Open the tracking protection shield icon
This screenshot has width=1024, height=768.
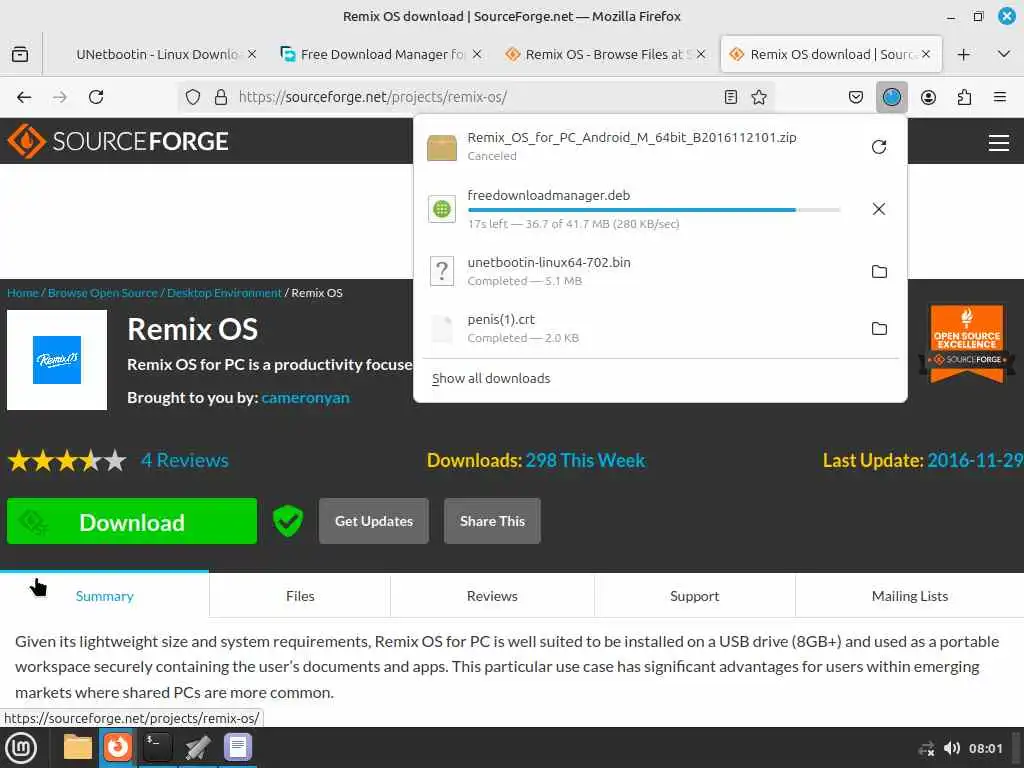(x=193, y=97)
